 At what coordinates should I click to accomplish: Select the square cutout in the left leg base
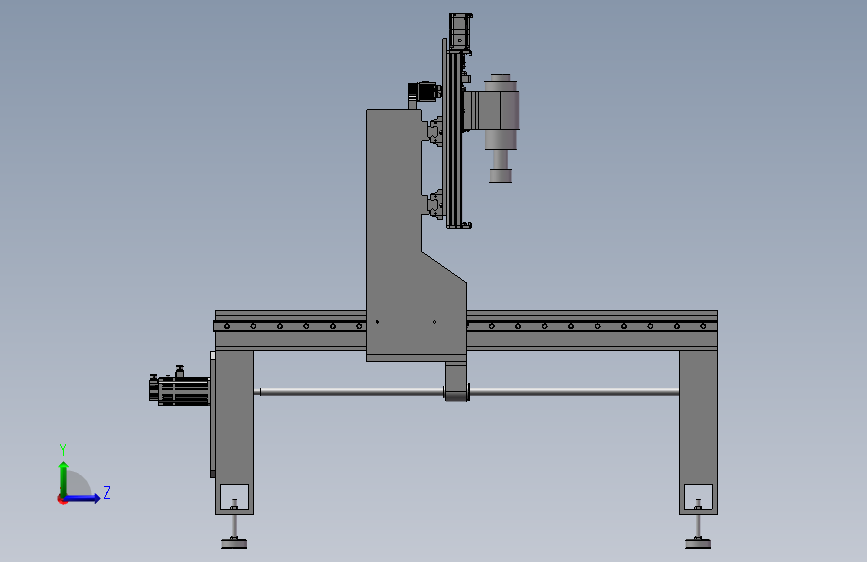(234, 497)
